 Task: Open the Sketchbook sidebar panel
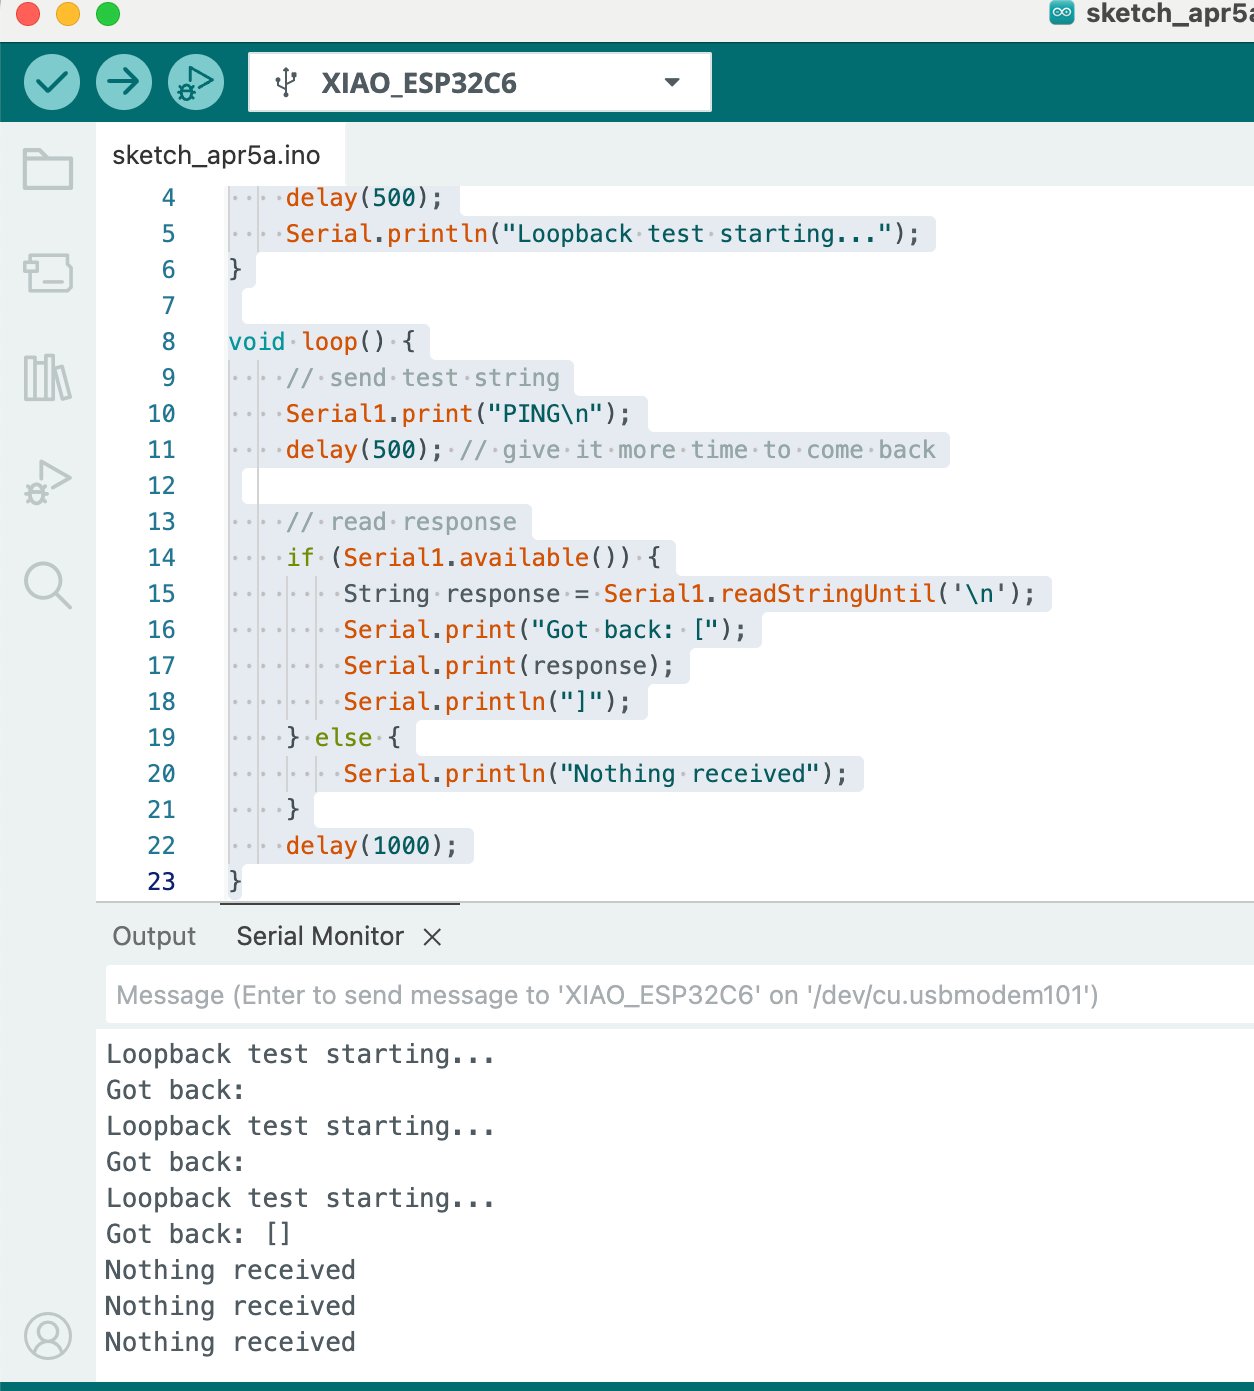point(49,170)
